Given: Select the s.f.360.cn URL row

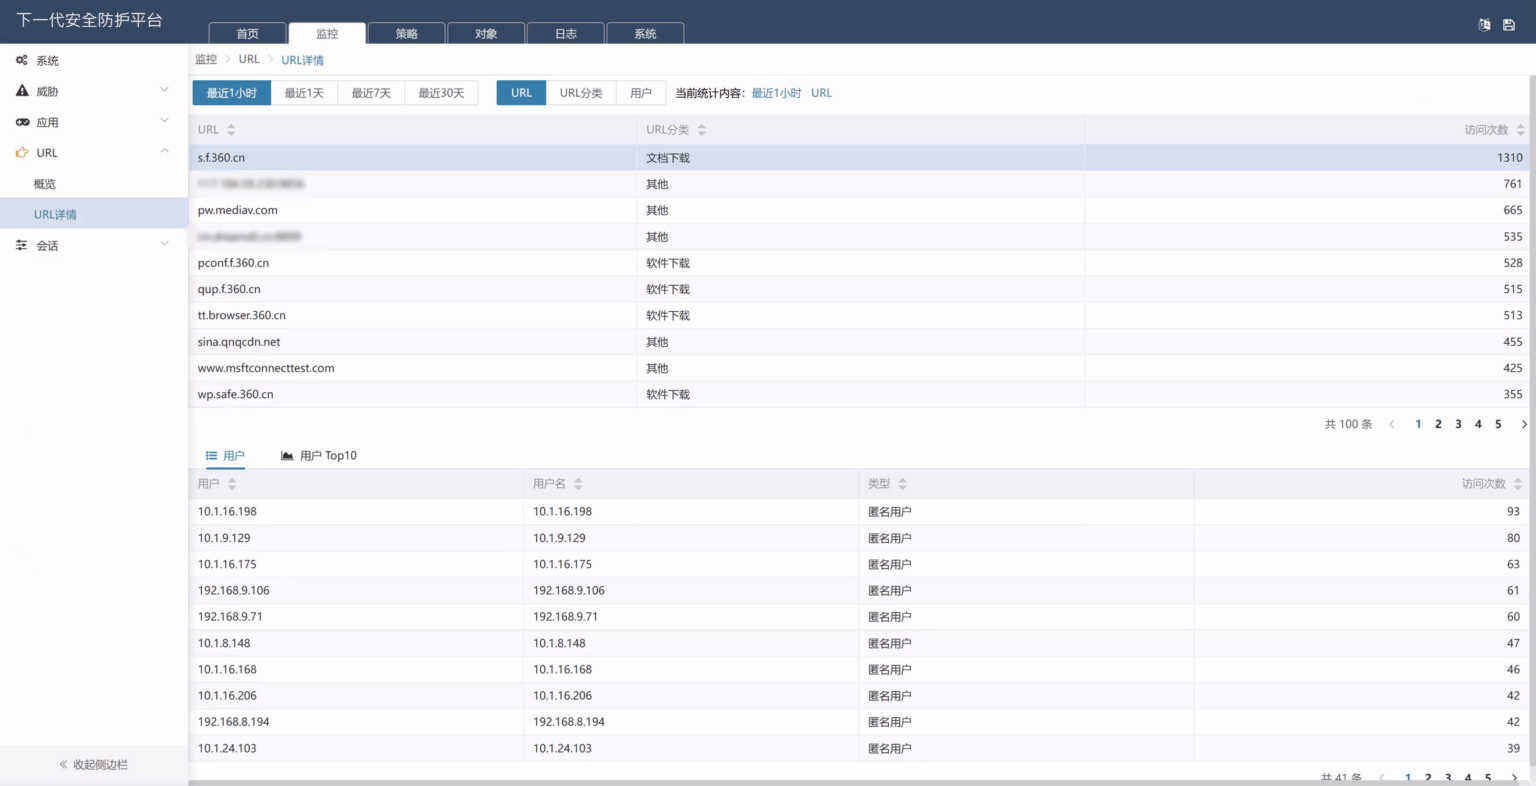Looking at the screenshot, I should pos(860,158).
